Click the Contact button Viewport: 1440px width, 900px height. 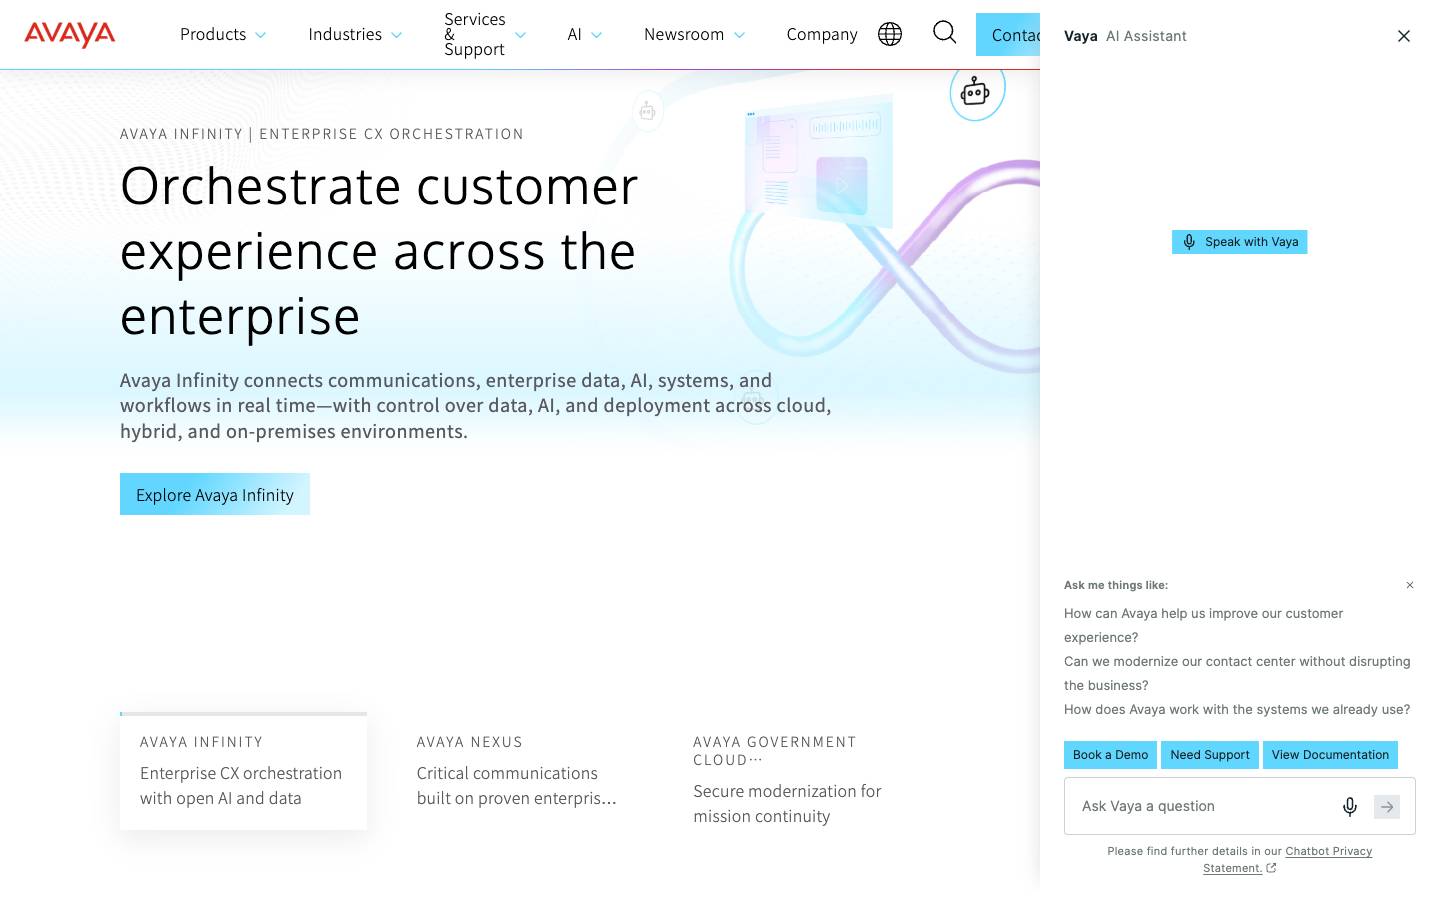(1008, 35)
